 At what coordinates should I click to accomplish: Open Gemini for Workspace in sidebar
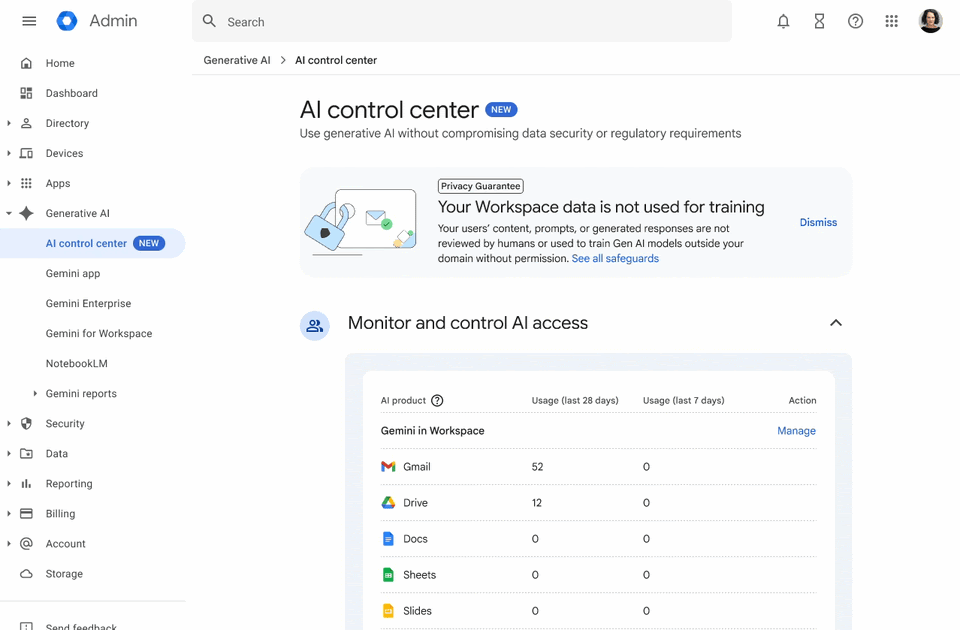(99, 333)
